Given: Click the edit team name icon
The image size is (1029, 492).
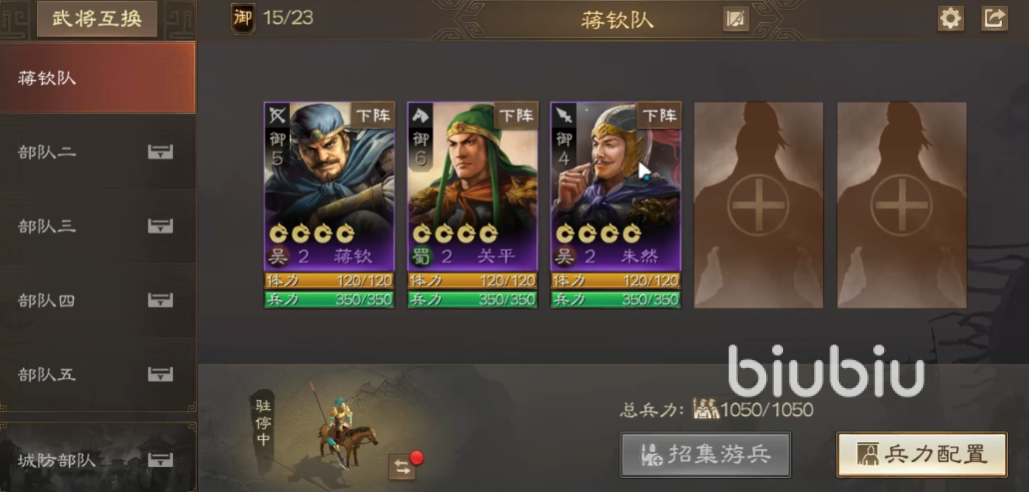Looking at the screenshot, I should point(736,20).
